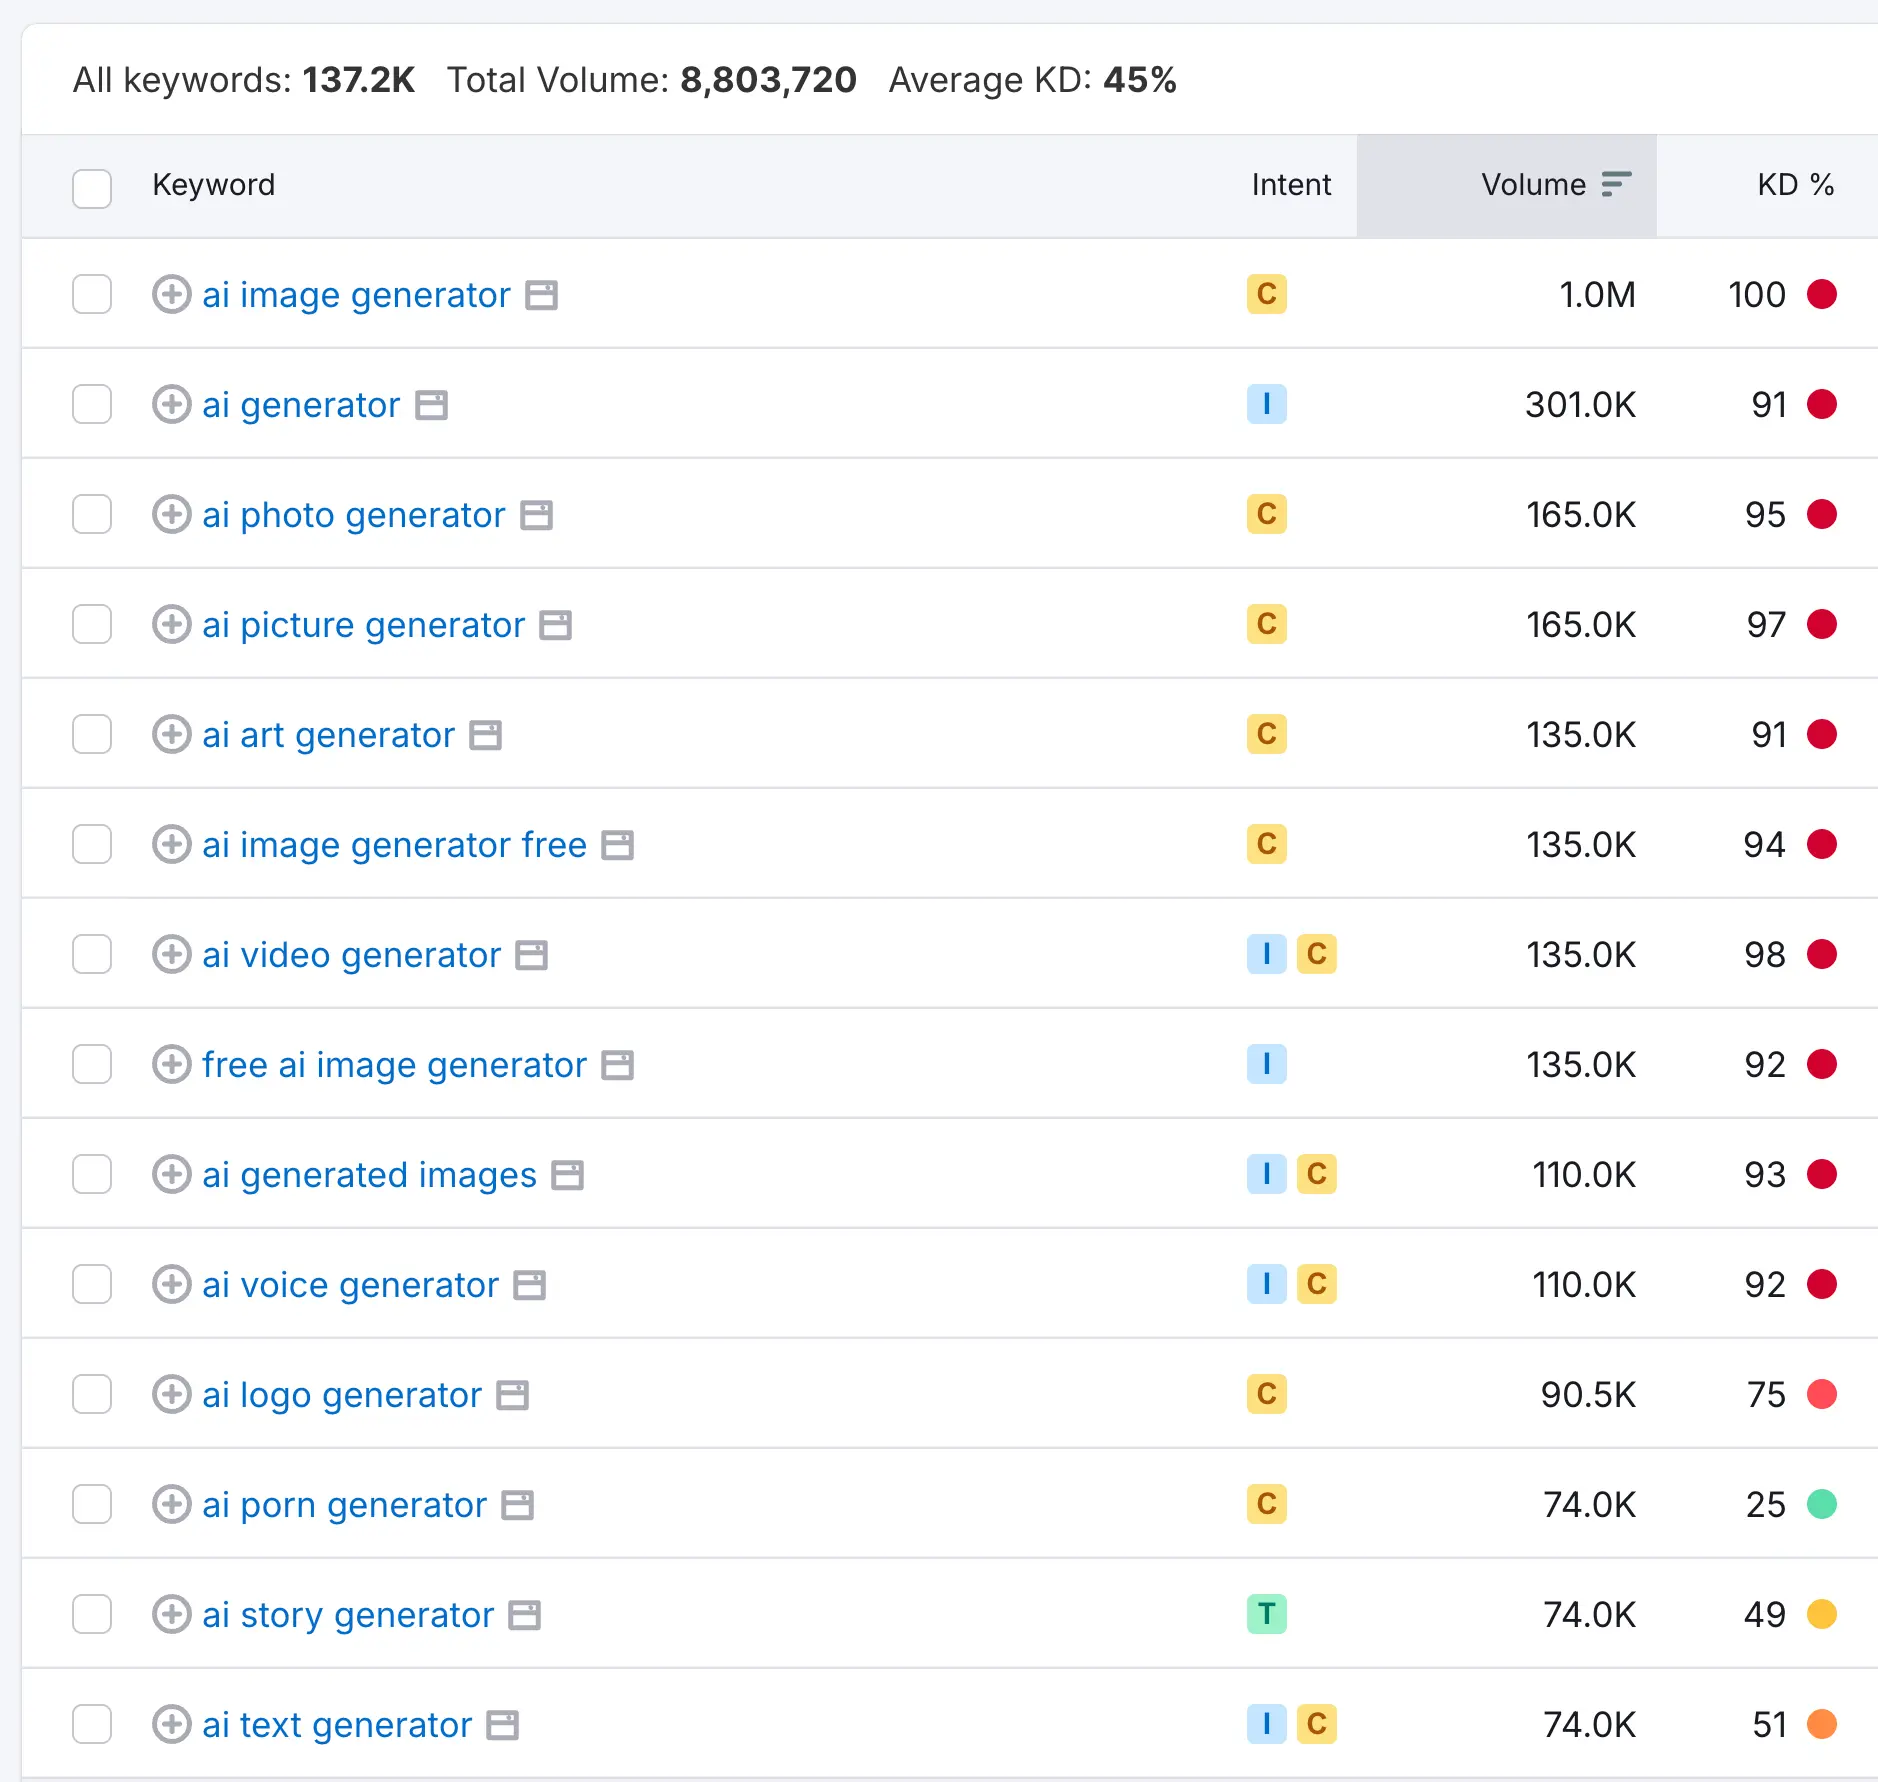1878x1782 pixels.
Task: Click the Transactional intent badge for 'ai story generator'
Action: pos(1266,1614)
